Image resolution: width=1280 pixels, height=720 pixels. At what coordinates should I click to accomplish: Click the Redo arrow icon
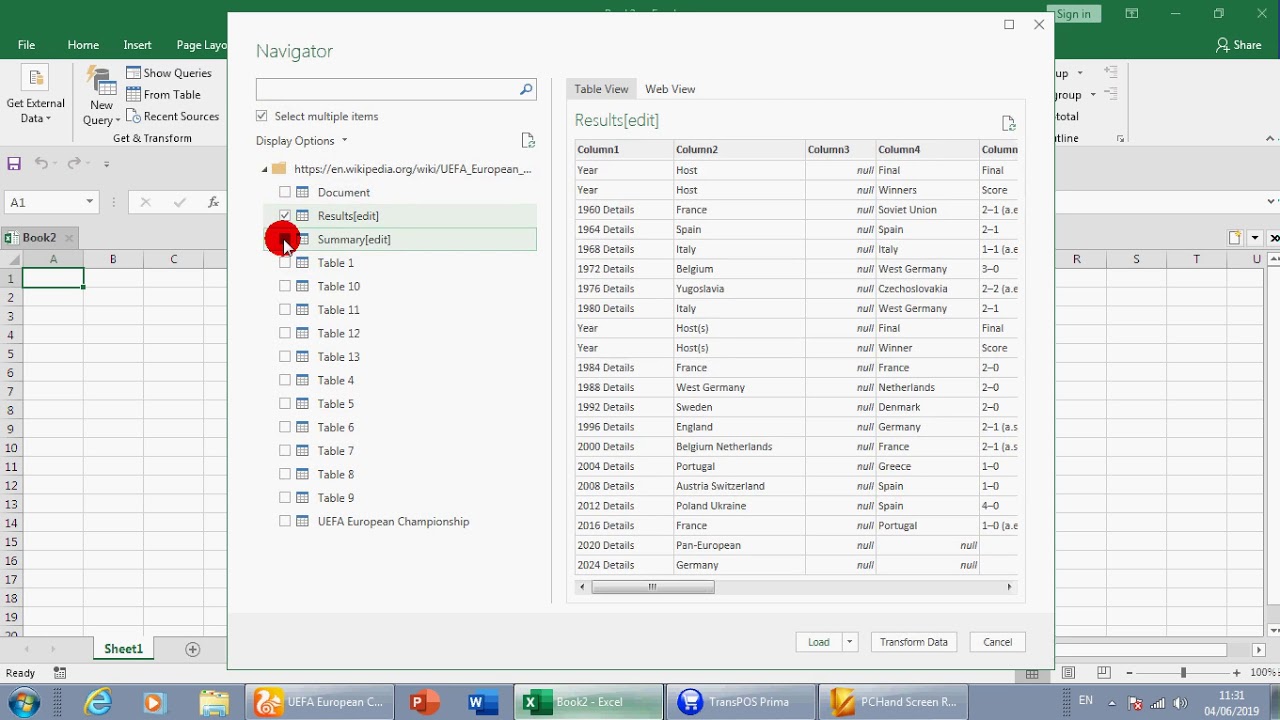(74, 163)
